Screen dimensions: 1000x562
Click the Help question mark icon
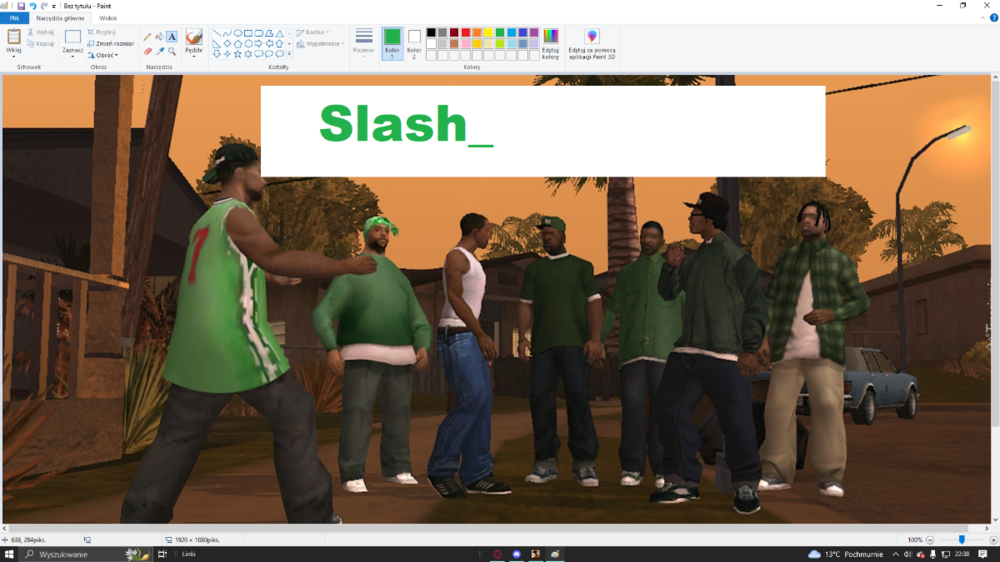(x=994, y=18)
